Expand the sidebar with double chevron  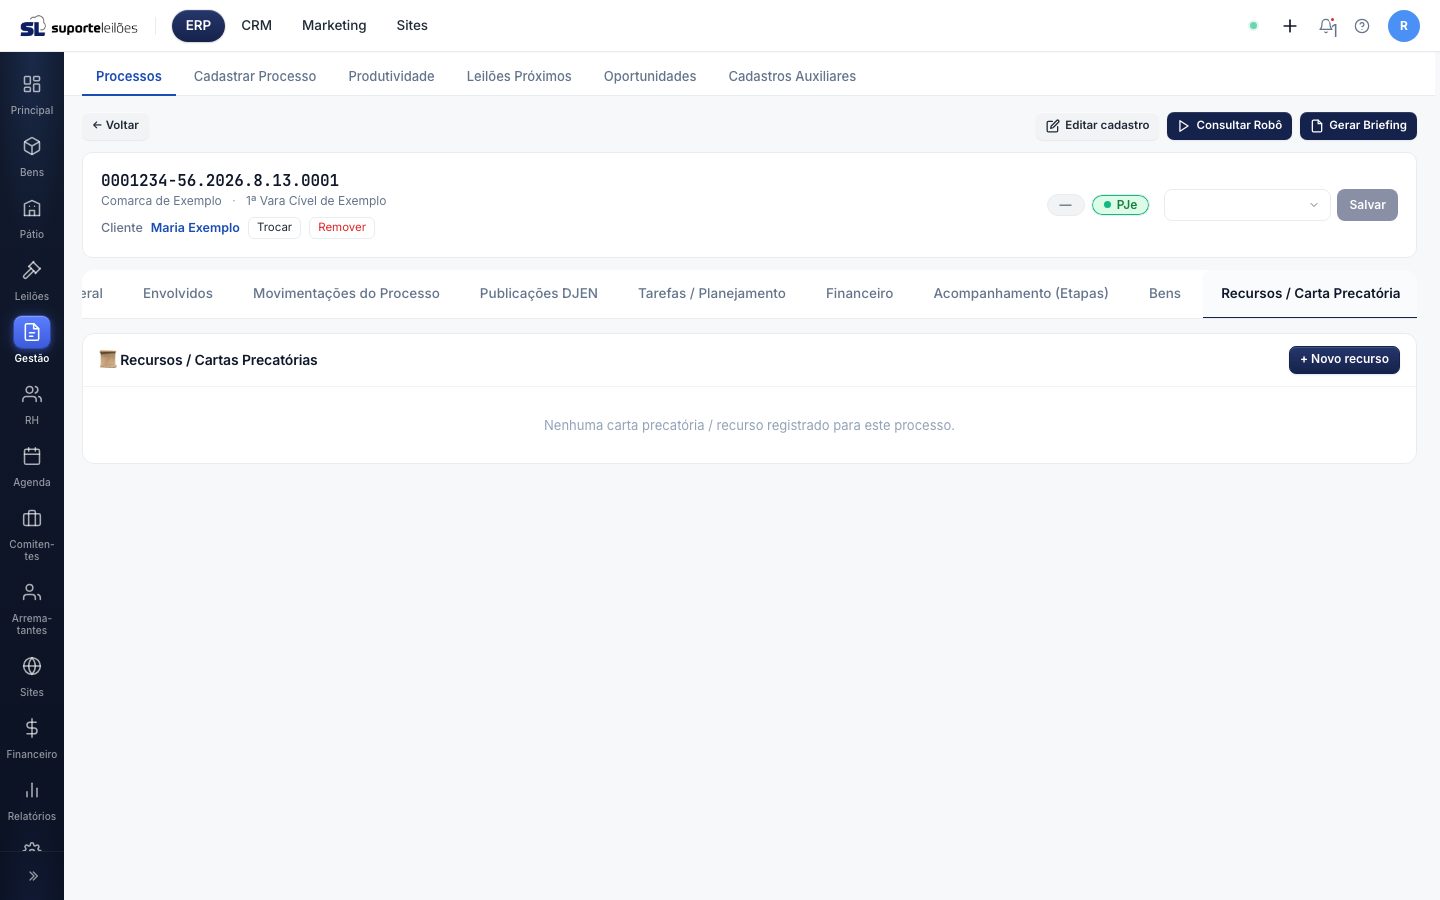pos(32,876)
